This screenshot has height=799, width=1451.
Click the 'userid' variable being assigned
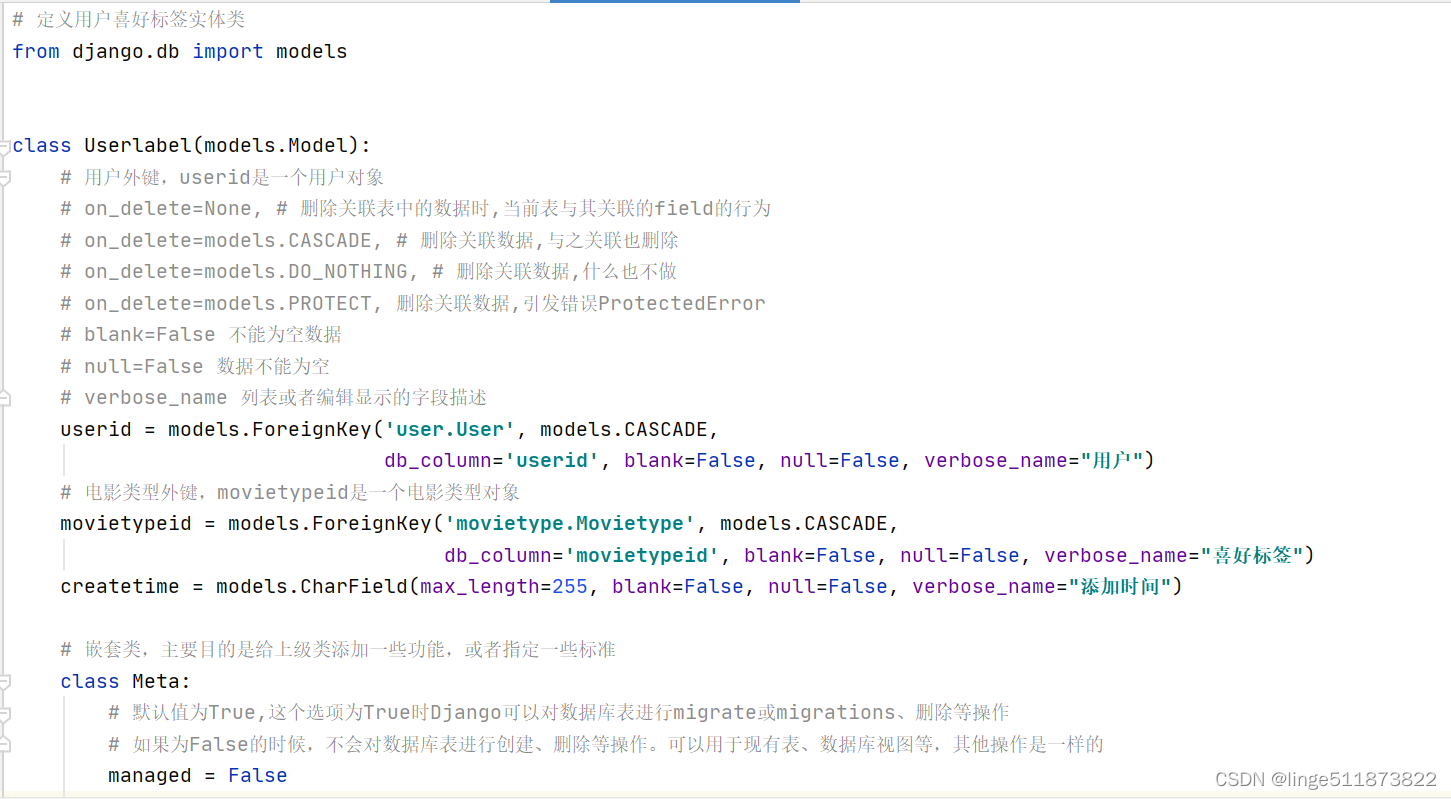pos(96,430)
